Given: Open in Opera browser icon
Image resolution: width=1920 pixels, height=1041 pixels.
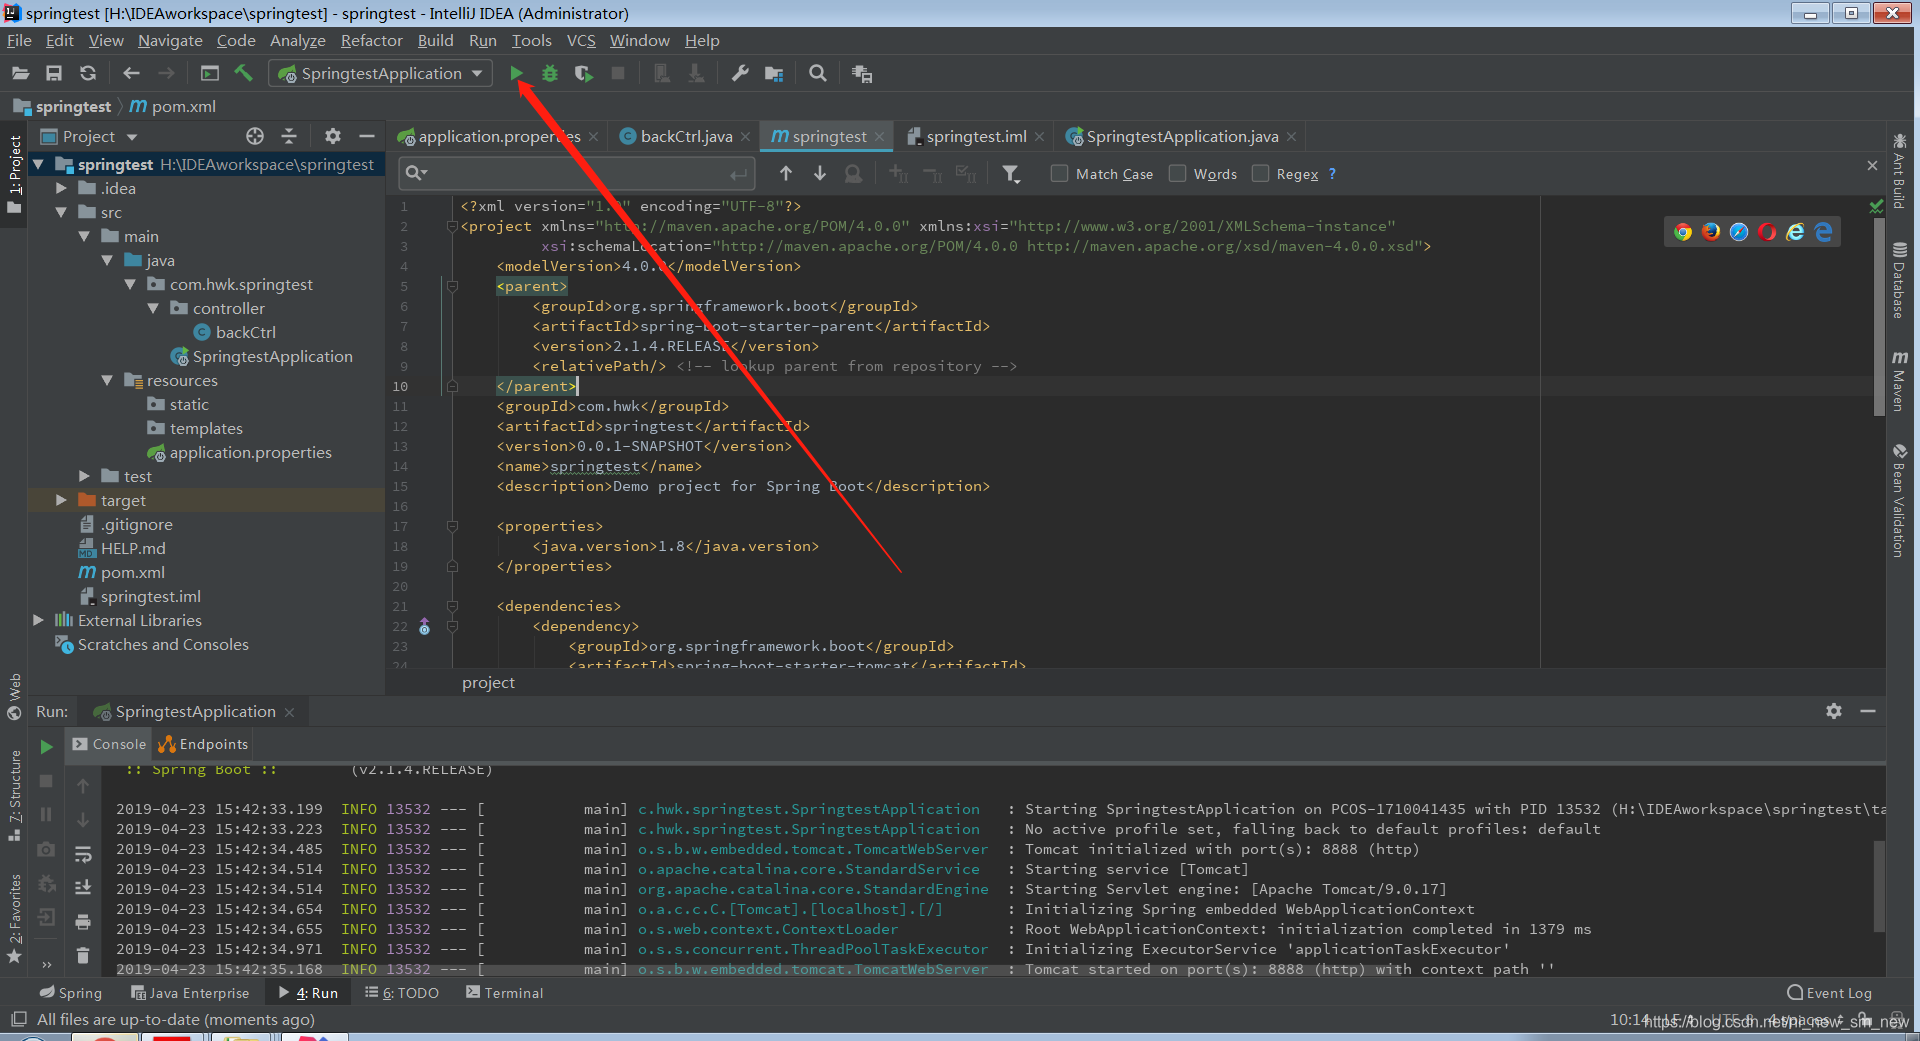Looking at the screenshot, I should tap(1767, 232).
